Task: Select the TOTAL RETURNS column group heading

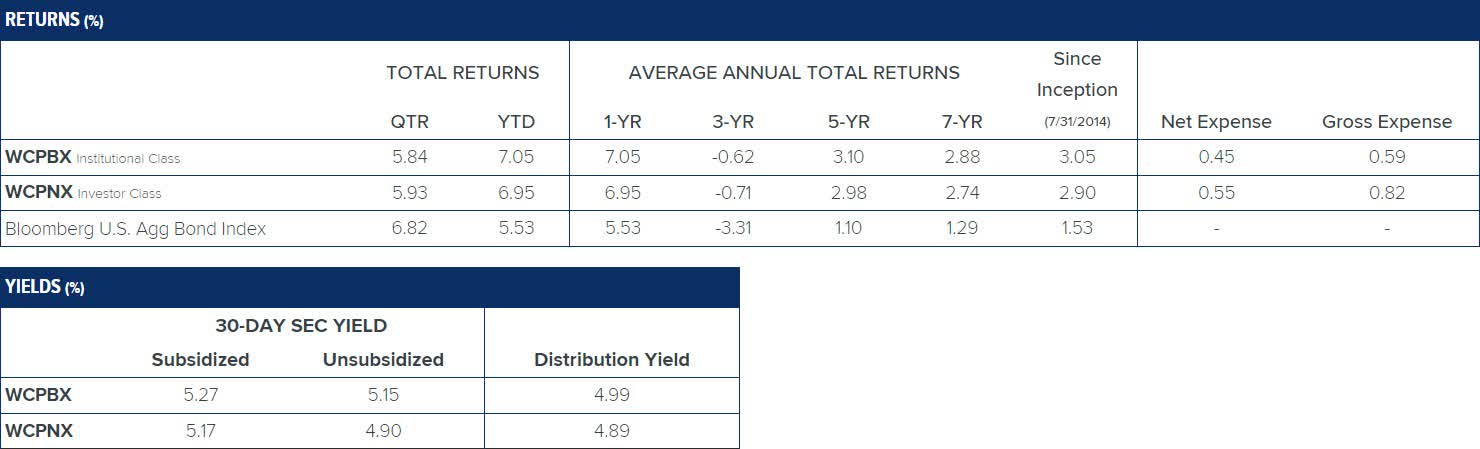Action: click(x=462, y=73)
